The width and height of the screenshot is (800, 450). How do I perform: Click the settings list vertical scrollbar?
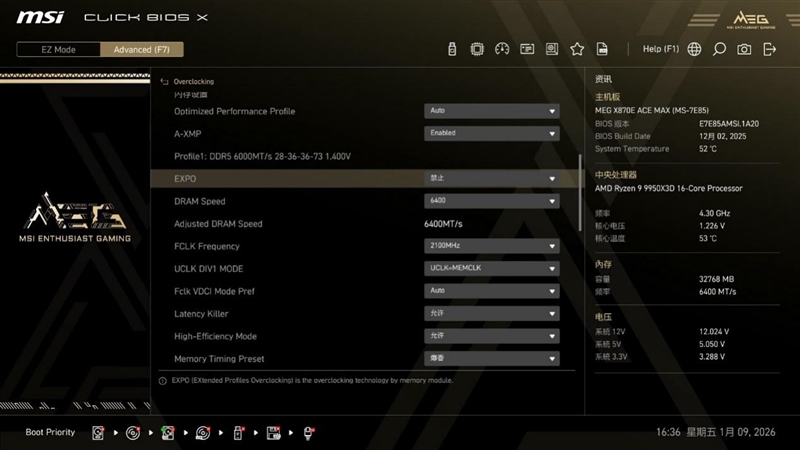pos(580,192)
